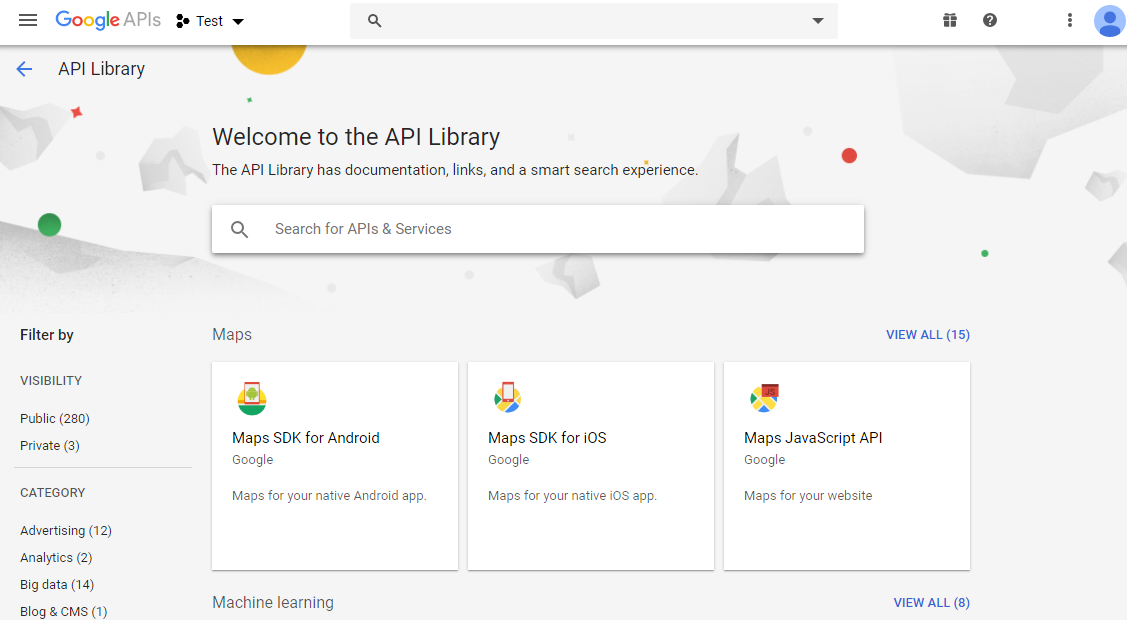Screen dimensions: 1127x620
Task: Filter by Advertising (12) category
Action: (66, 530)
